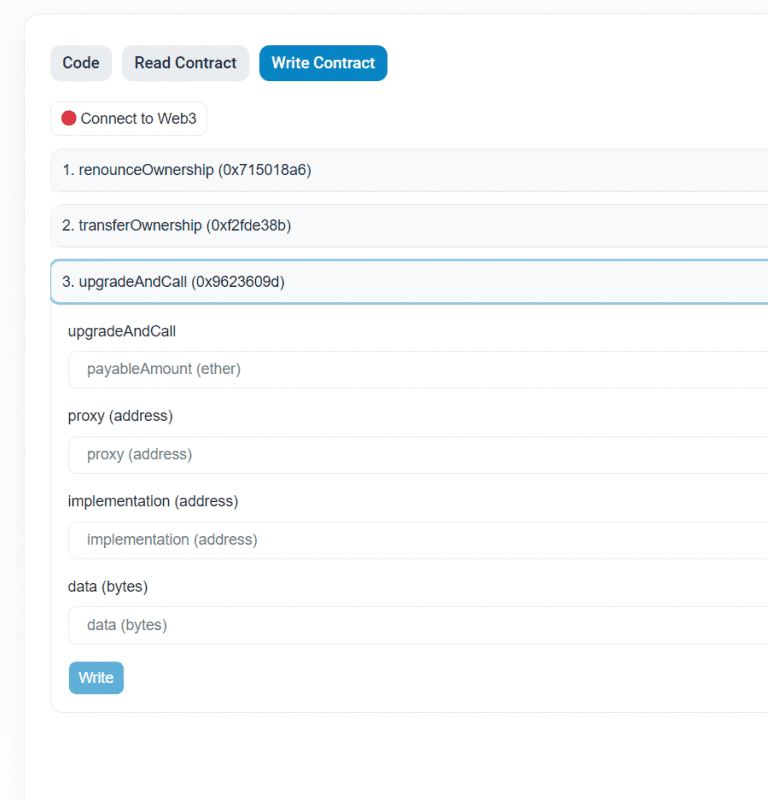Click the Connect to Web3 wallet indicator
Screen dimensions: 768x800
click(128, 118)
